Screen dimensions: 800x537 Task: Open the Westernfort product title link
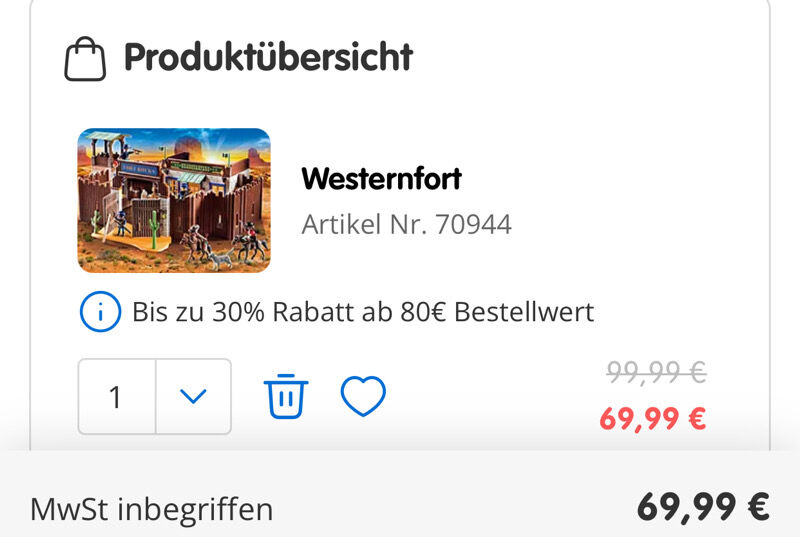coord(382,179)
